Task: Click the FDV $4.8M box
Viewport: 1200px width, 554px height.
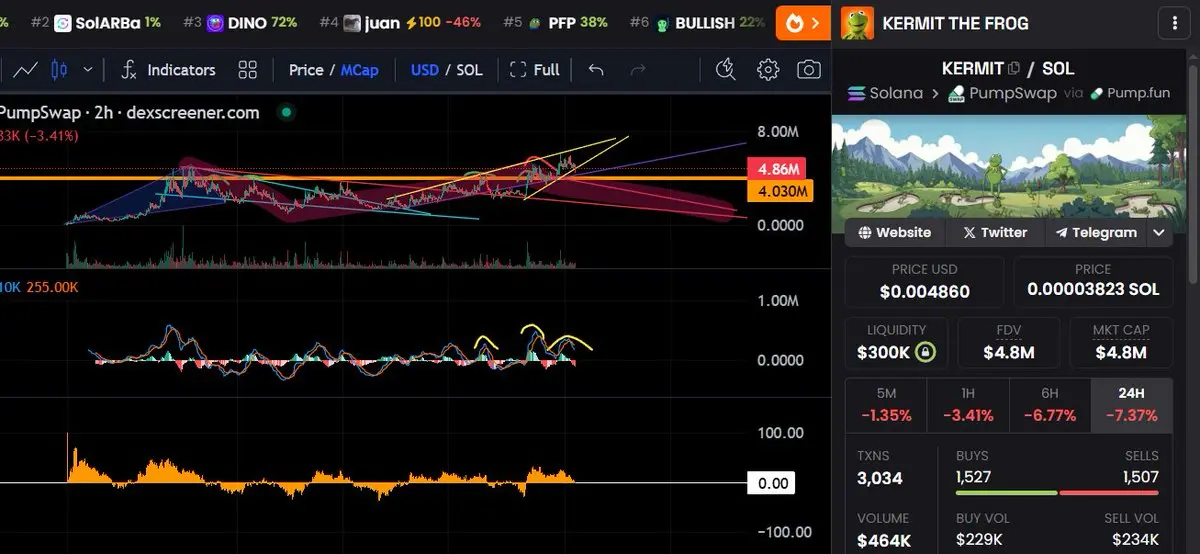Action: (x=1008, y=342)
